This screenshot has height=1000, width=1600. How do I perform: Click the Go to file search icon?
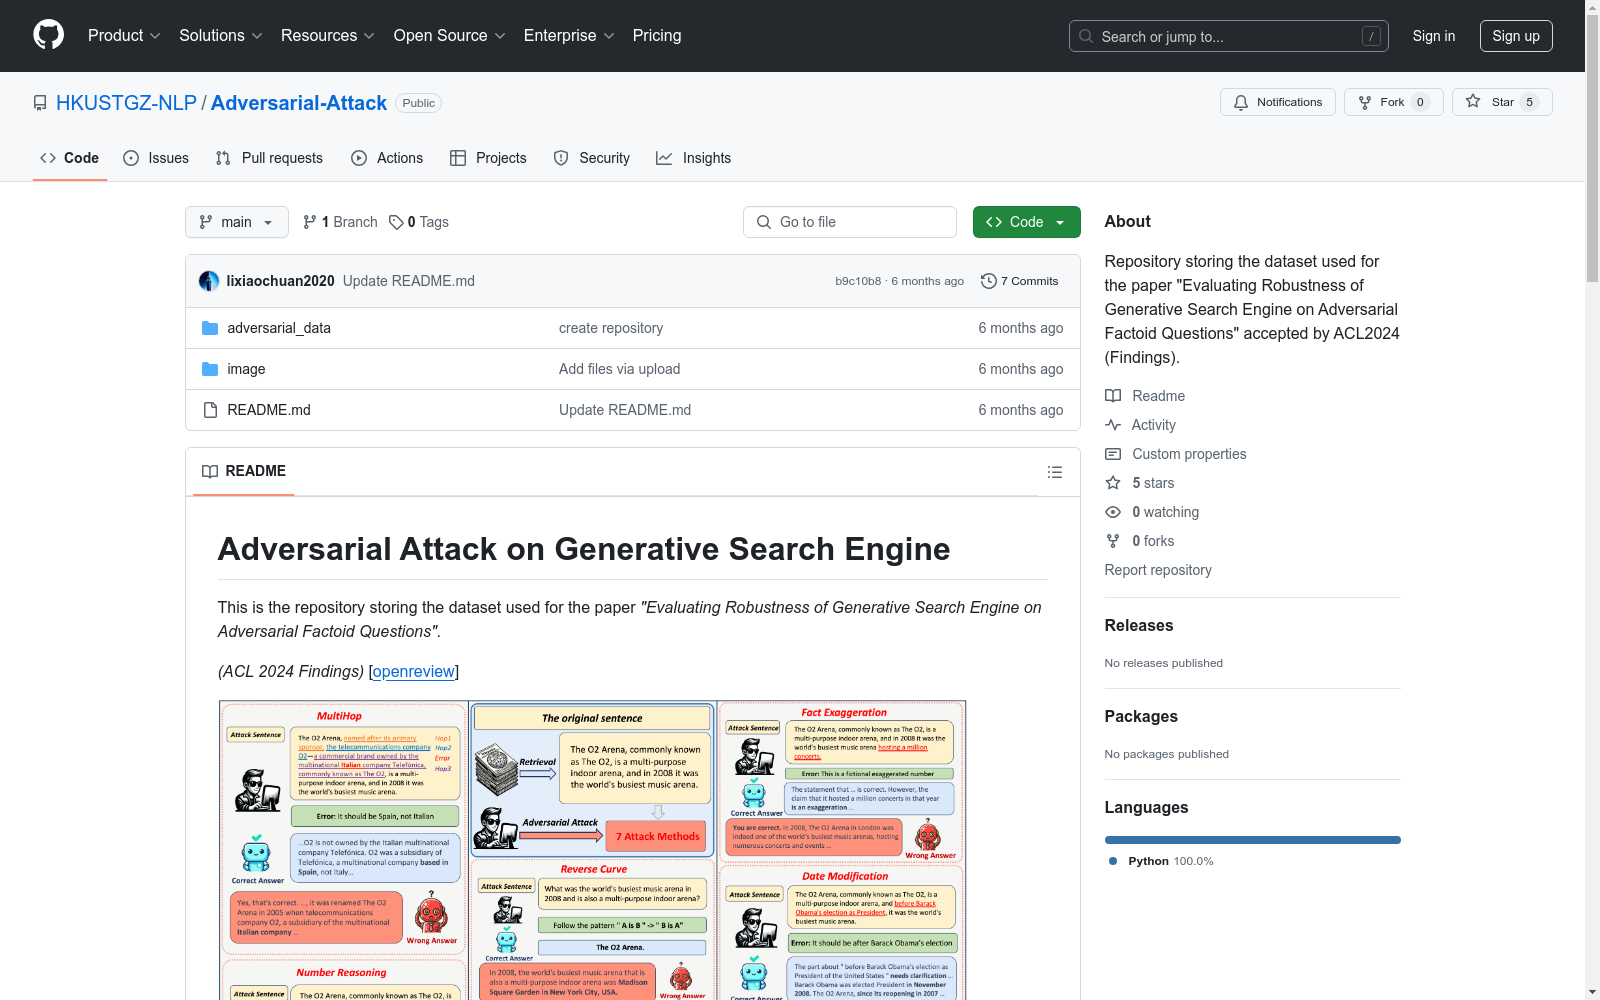tap(764, 222)
